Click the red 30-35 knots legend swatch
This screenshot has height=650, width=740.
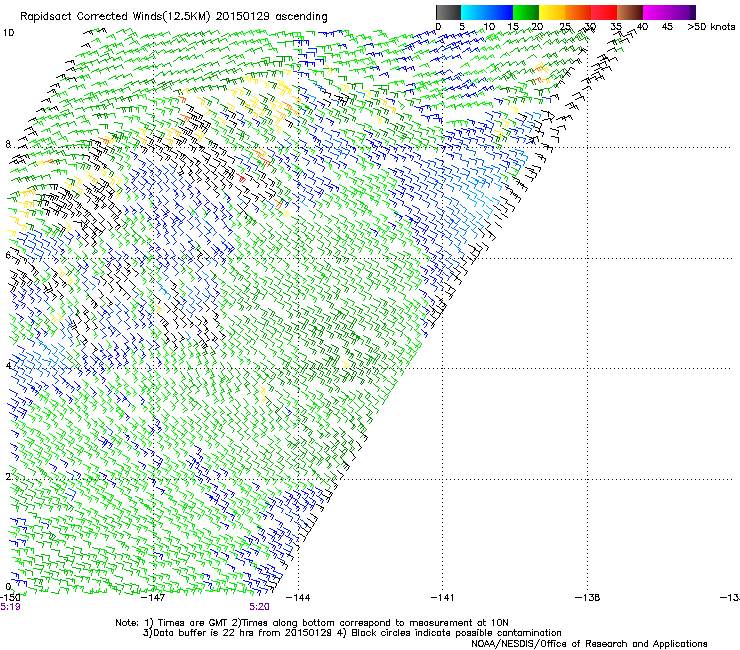pyautogui.click(x=604, y=12)
